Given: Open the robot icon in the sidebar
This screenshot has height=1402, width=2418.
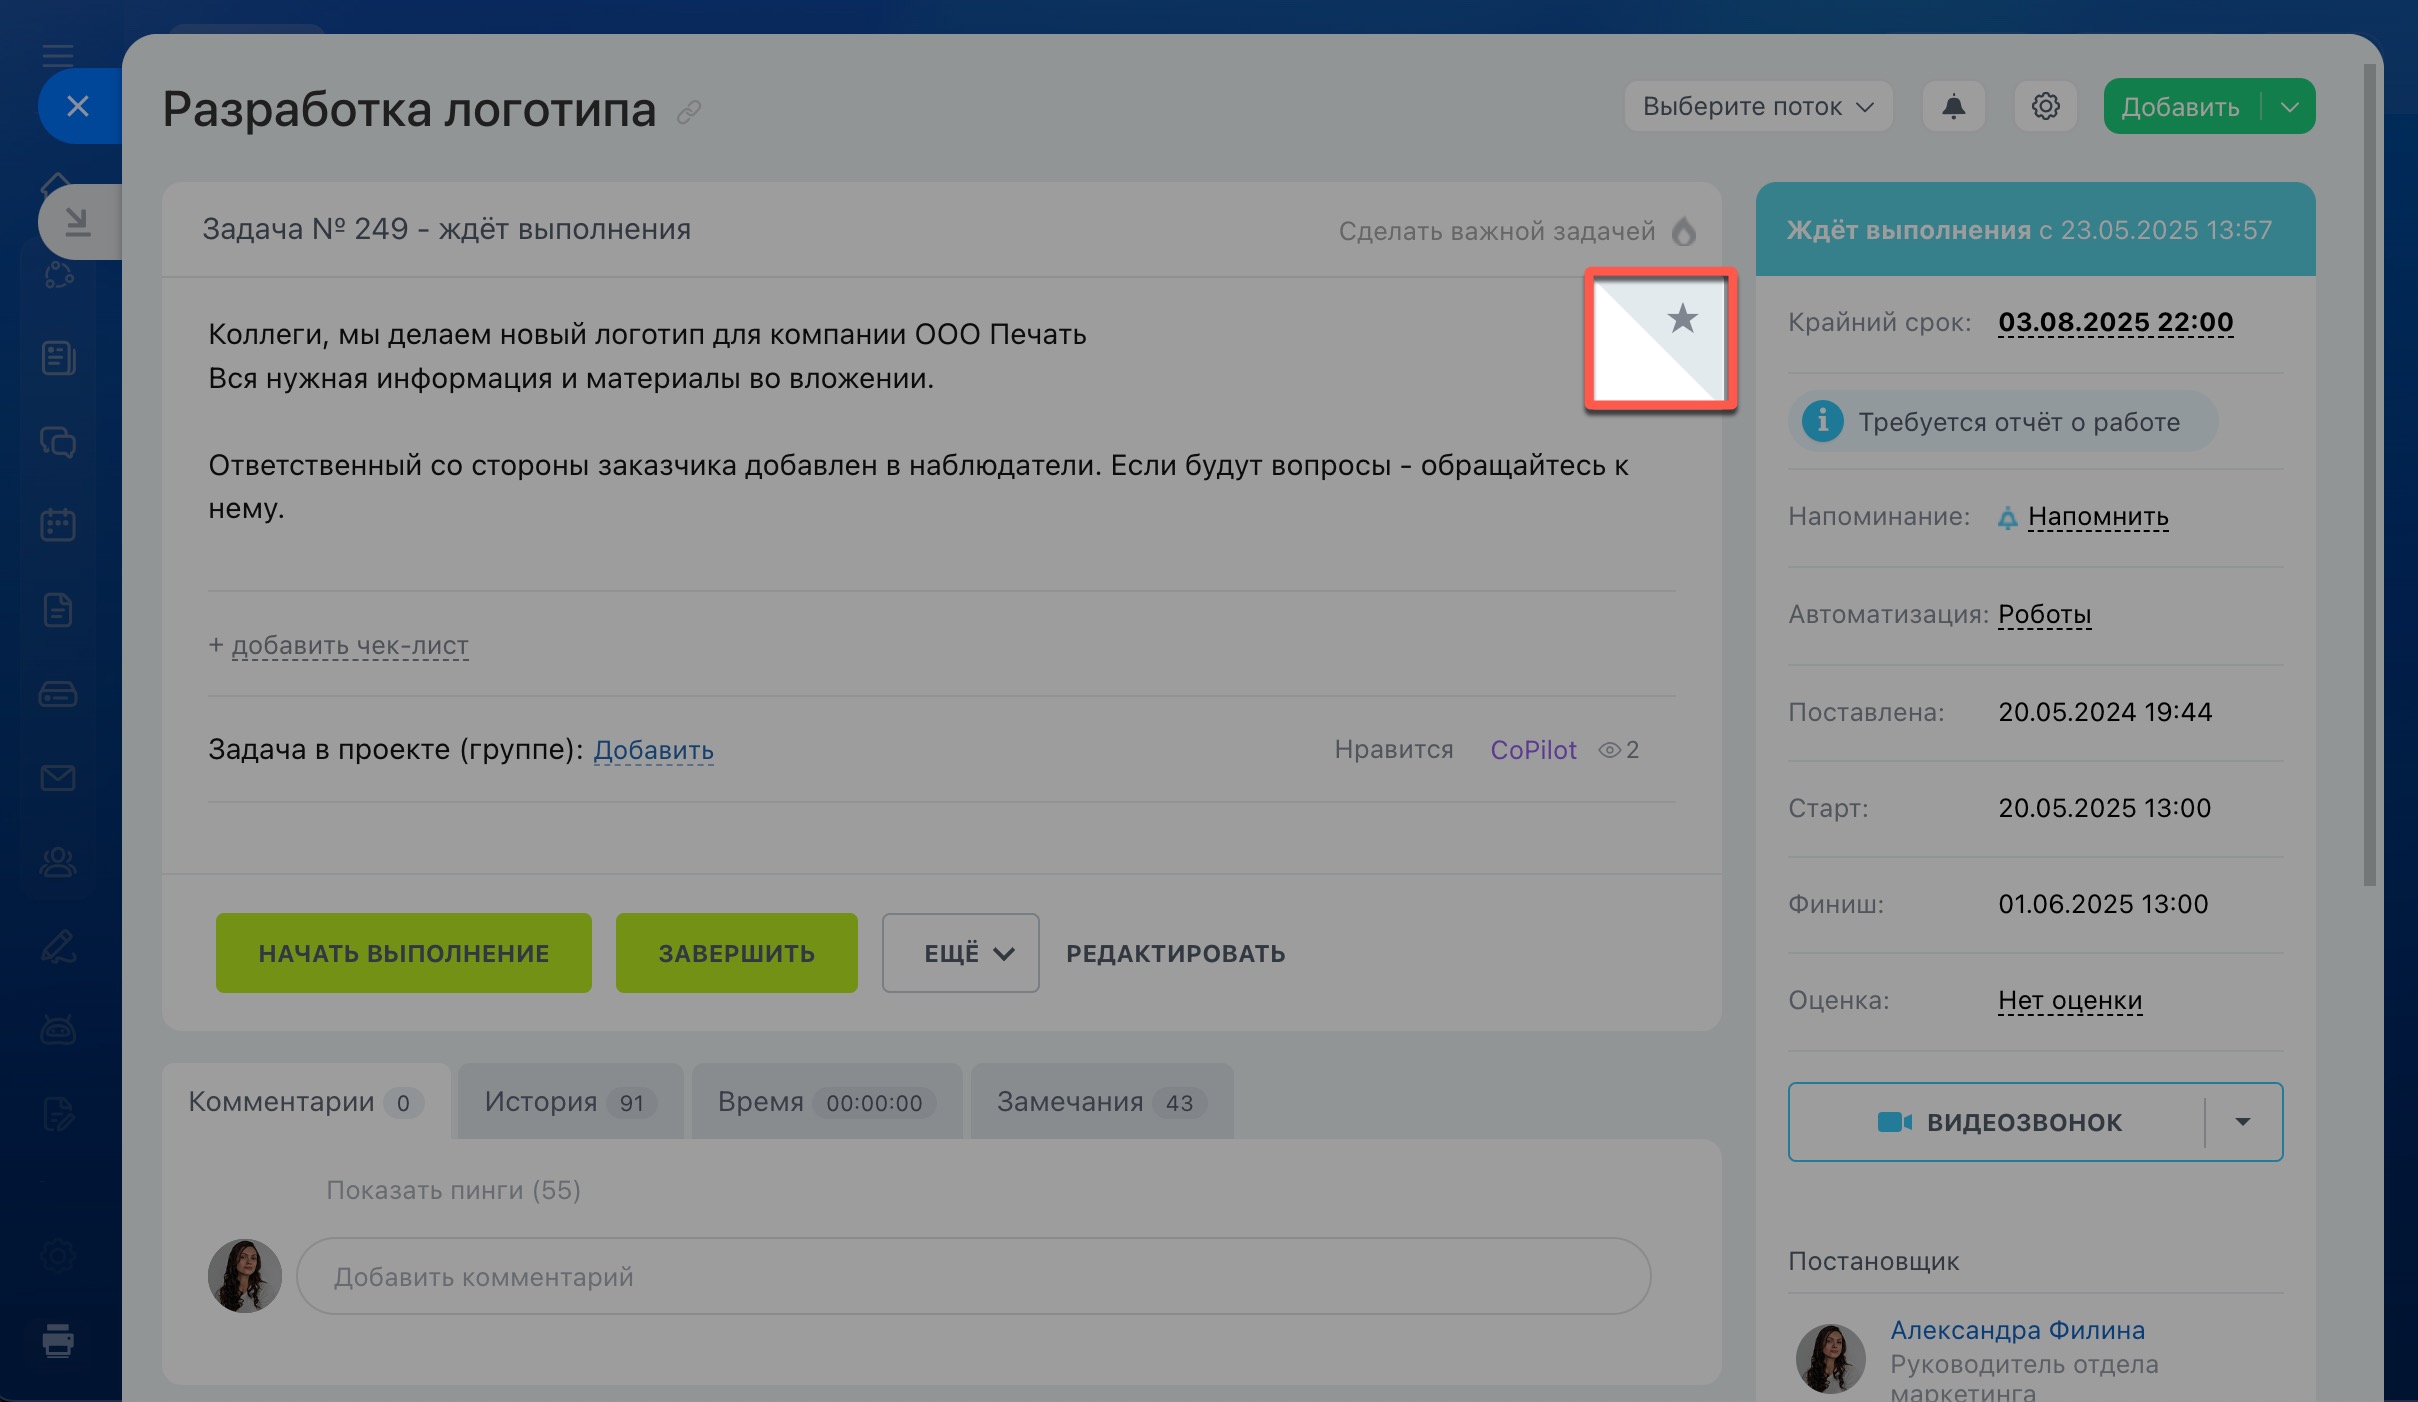Looking at the screenshot, I should point(58,1029).
